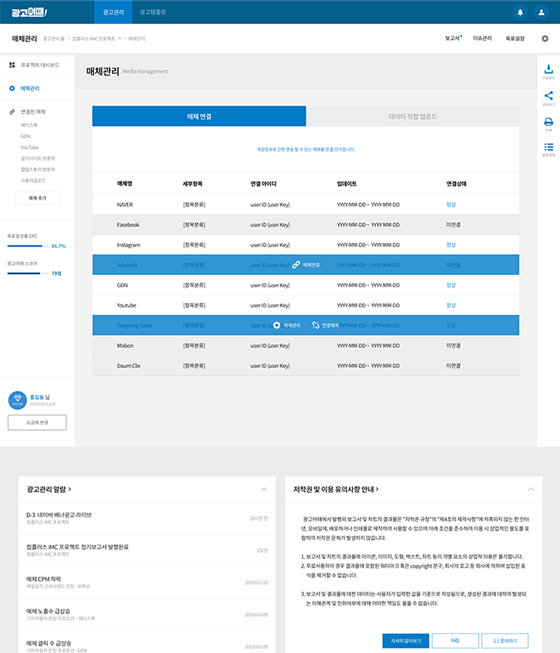Select YouTube under connected media in the sidebar
Image resolution: width=560 pixels, height=653 pixels.
(30, 147)
